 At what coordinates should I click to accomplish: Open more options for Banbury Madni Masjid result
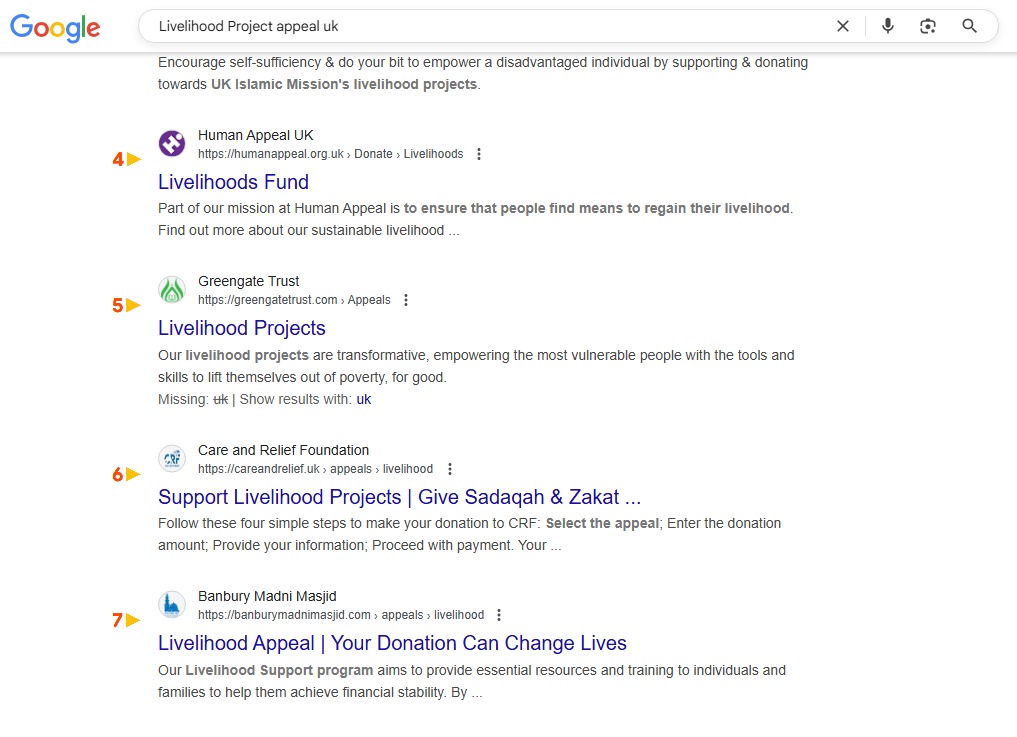pyautogui.click(x=500, y=615)
